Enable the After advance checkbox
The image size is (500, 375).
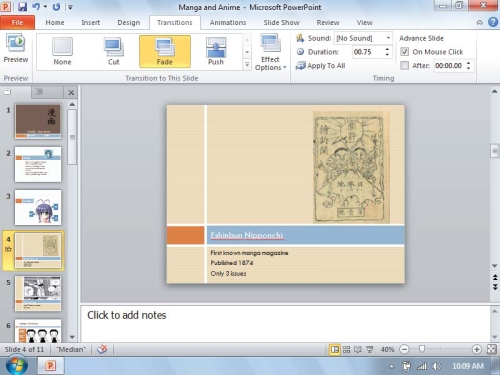(x=404, y=65)
